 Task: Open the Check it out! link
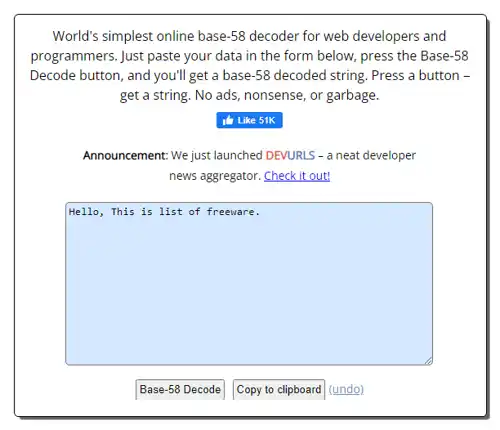click(297, 176)
